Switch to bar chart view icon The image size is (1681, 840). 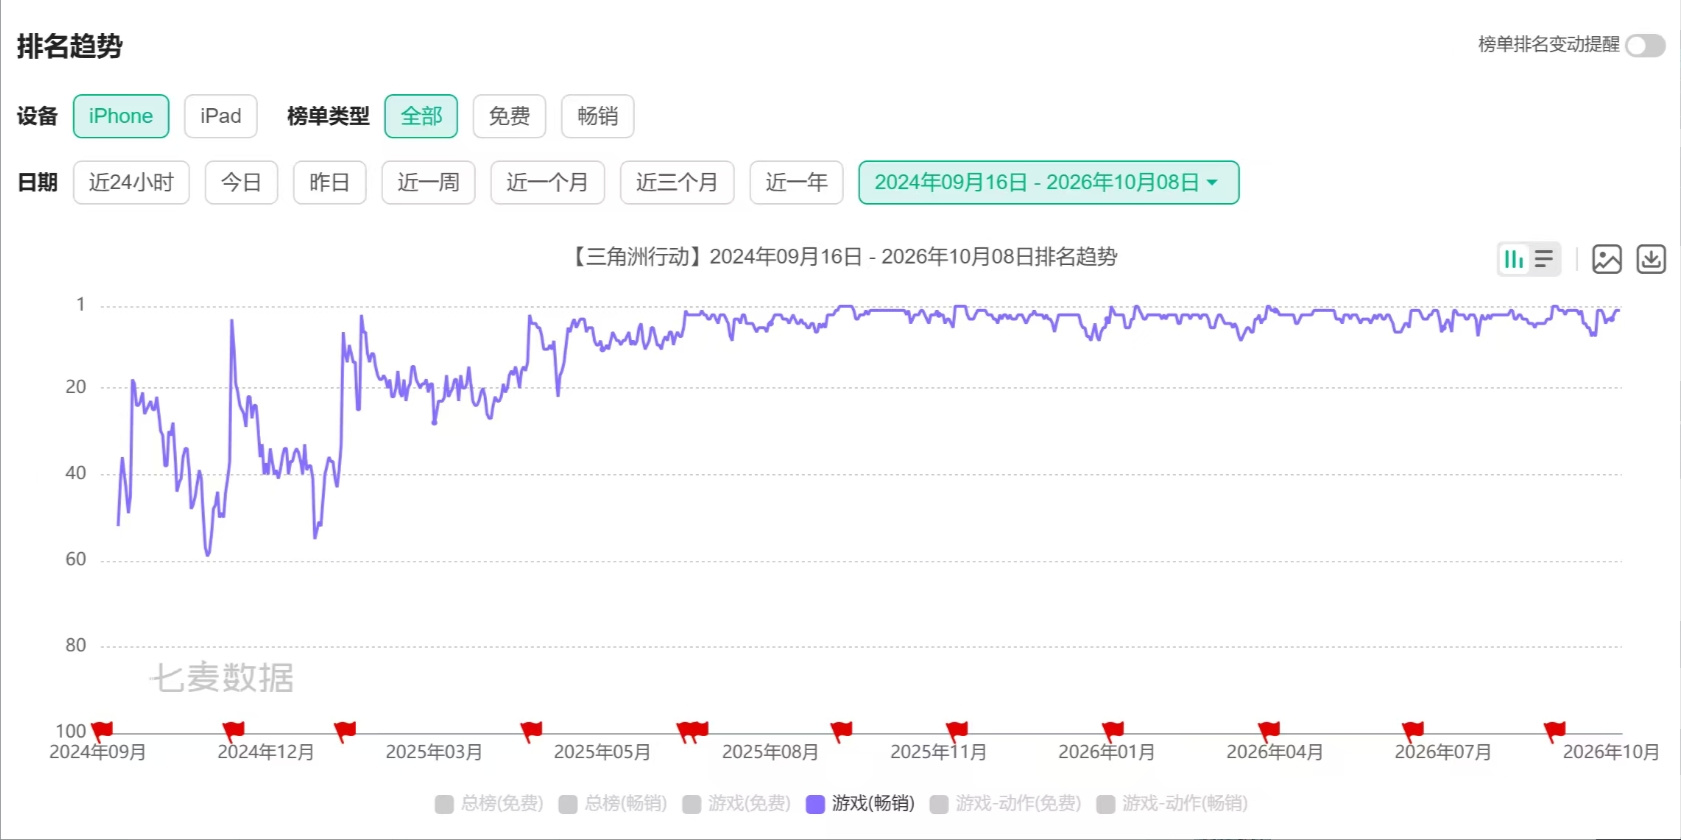(x=1514, y=259)
